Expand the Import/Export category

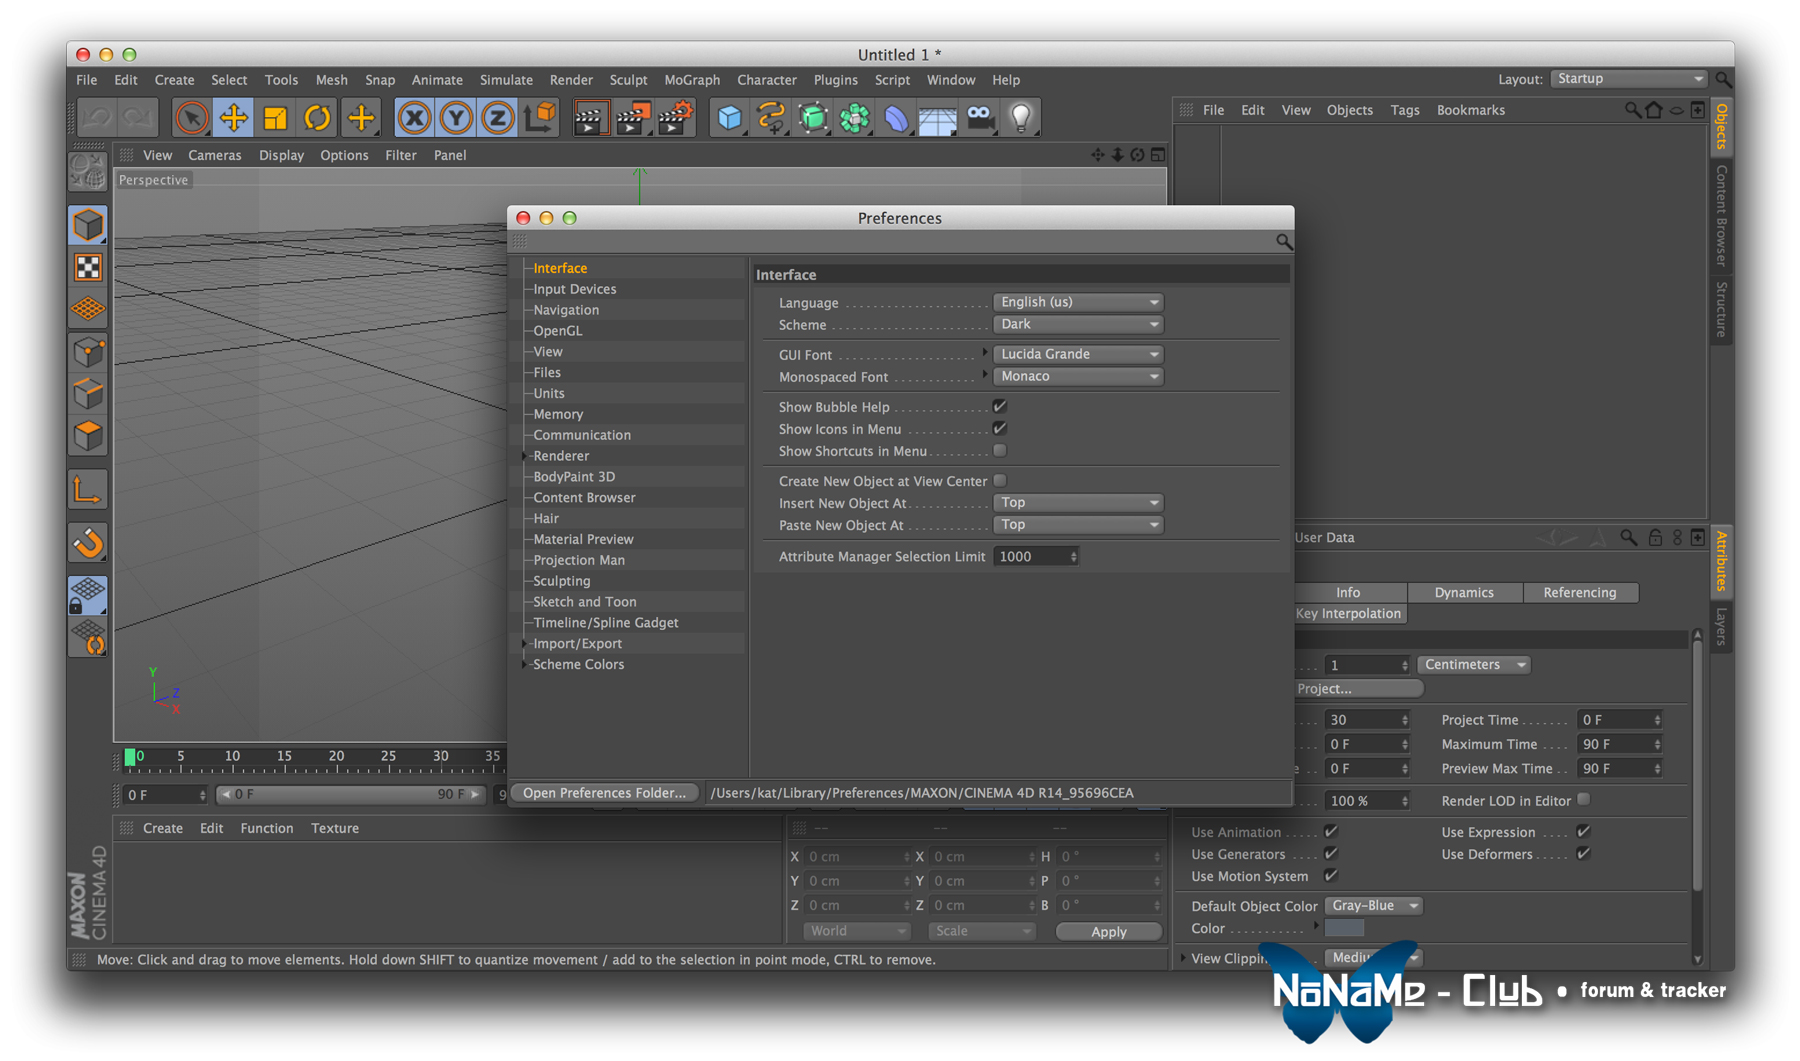[x=525, y=644]
